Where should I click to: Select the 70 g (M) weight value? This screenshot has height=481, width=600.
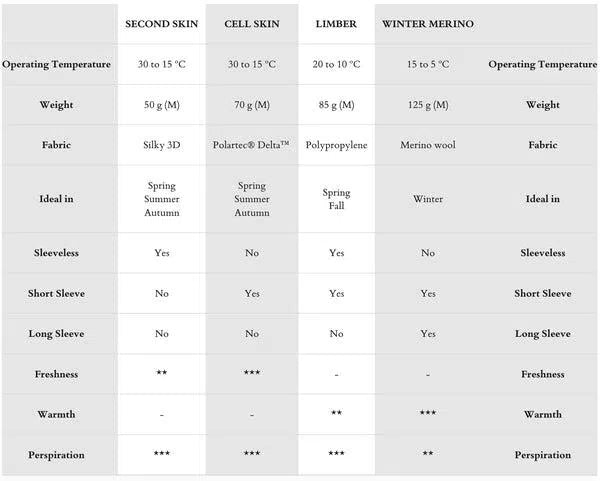[252, 105]
